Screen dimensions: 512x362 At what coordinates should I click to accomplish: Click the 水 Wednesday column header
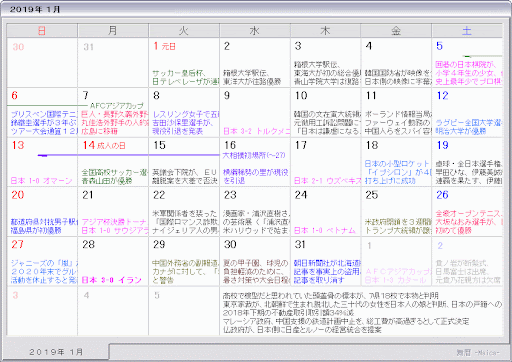(255, 31)
